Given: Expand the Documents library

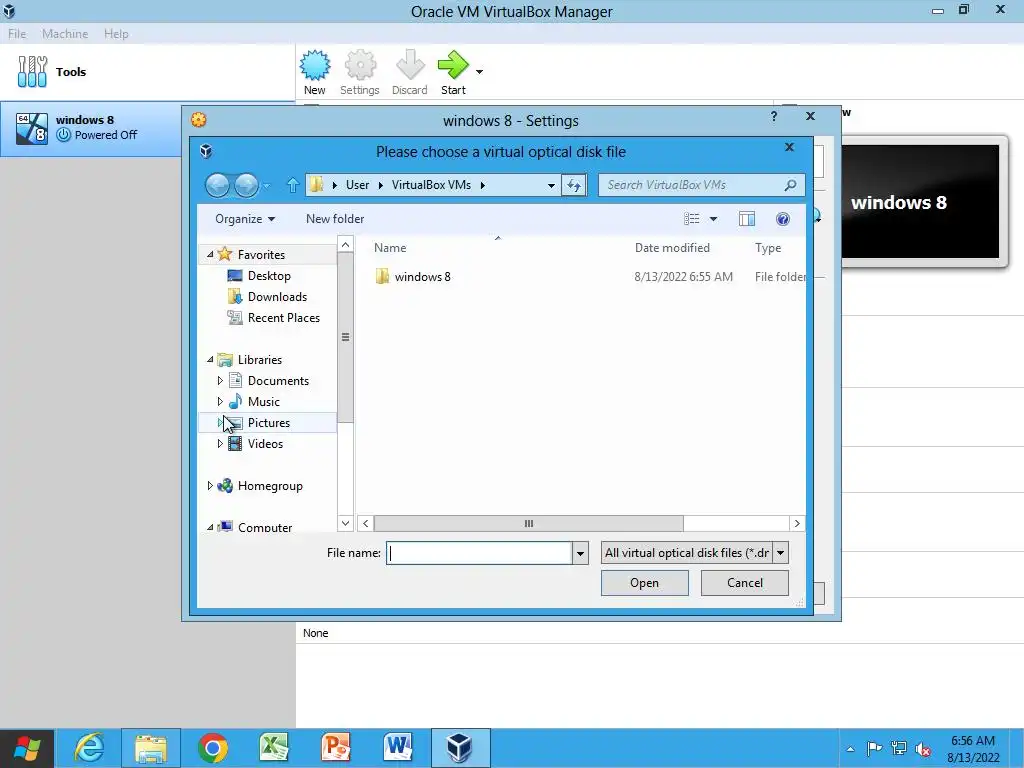Looking at the screenshot, I should coord(220,380).
